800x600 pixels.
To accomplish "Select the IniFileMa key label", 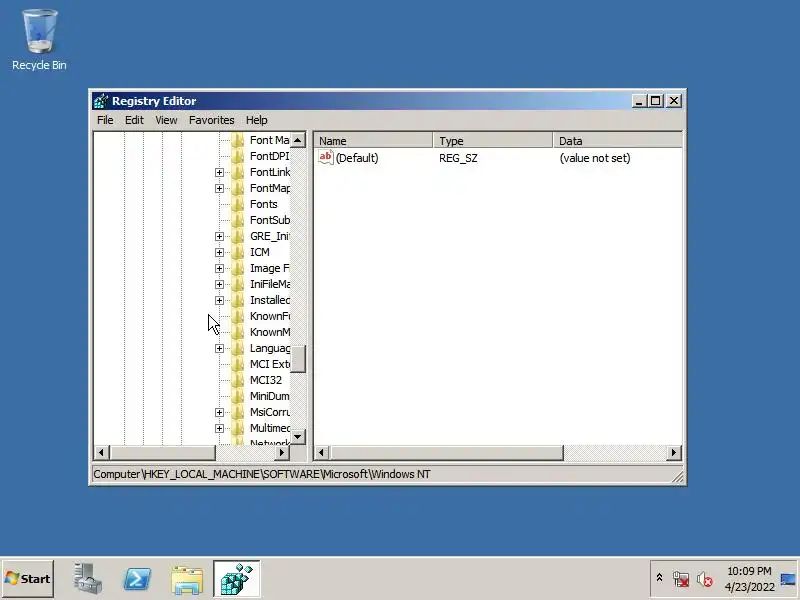I will pos(269,284).
